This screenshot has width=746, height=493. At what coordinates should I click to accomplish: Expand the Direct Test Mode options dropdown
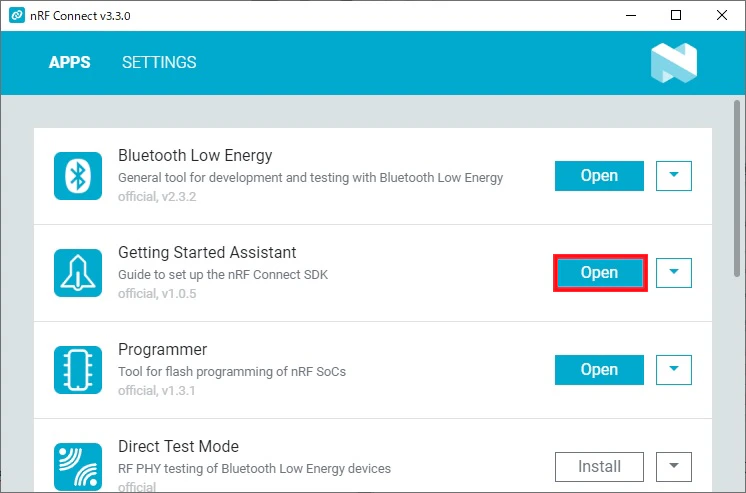click(674, 467)
